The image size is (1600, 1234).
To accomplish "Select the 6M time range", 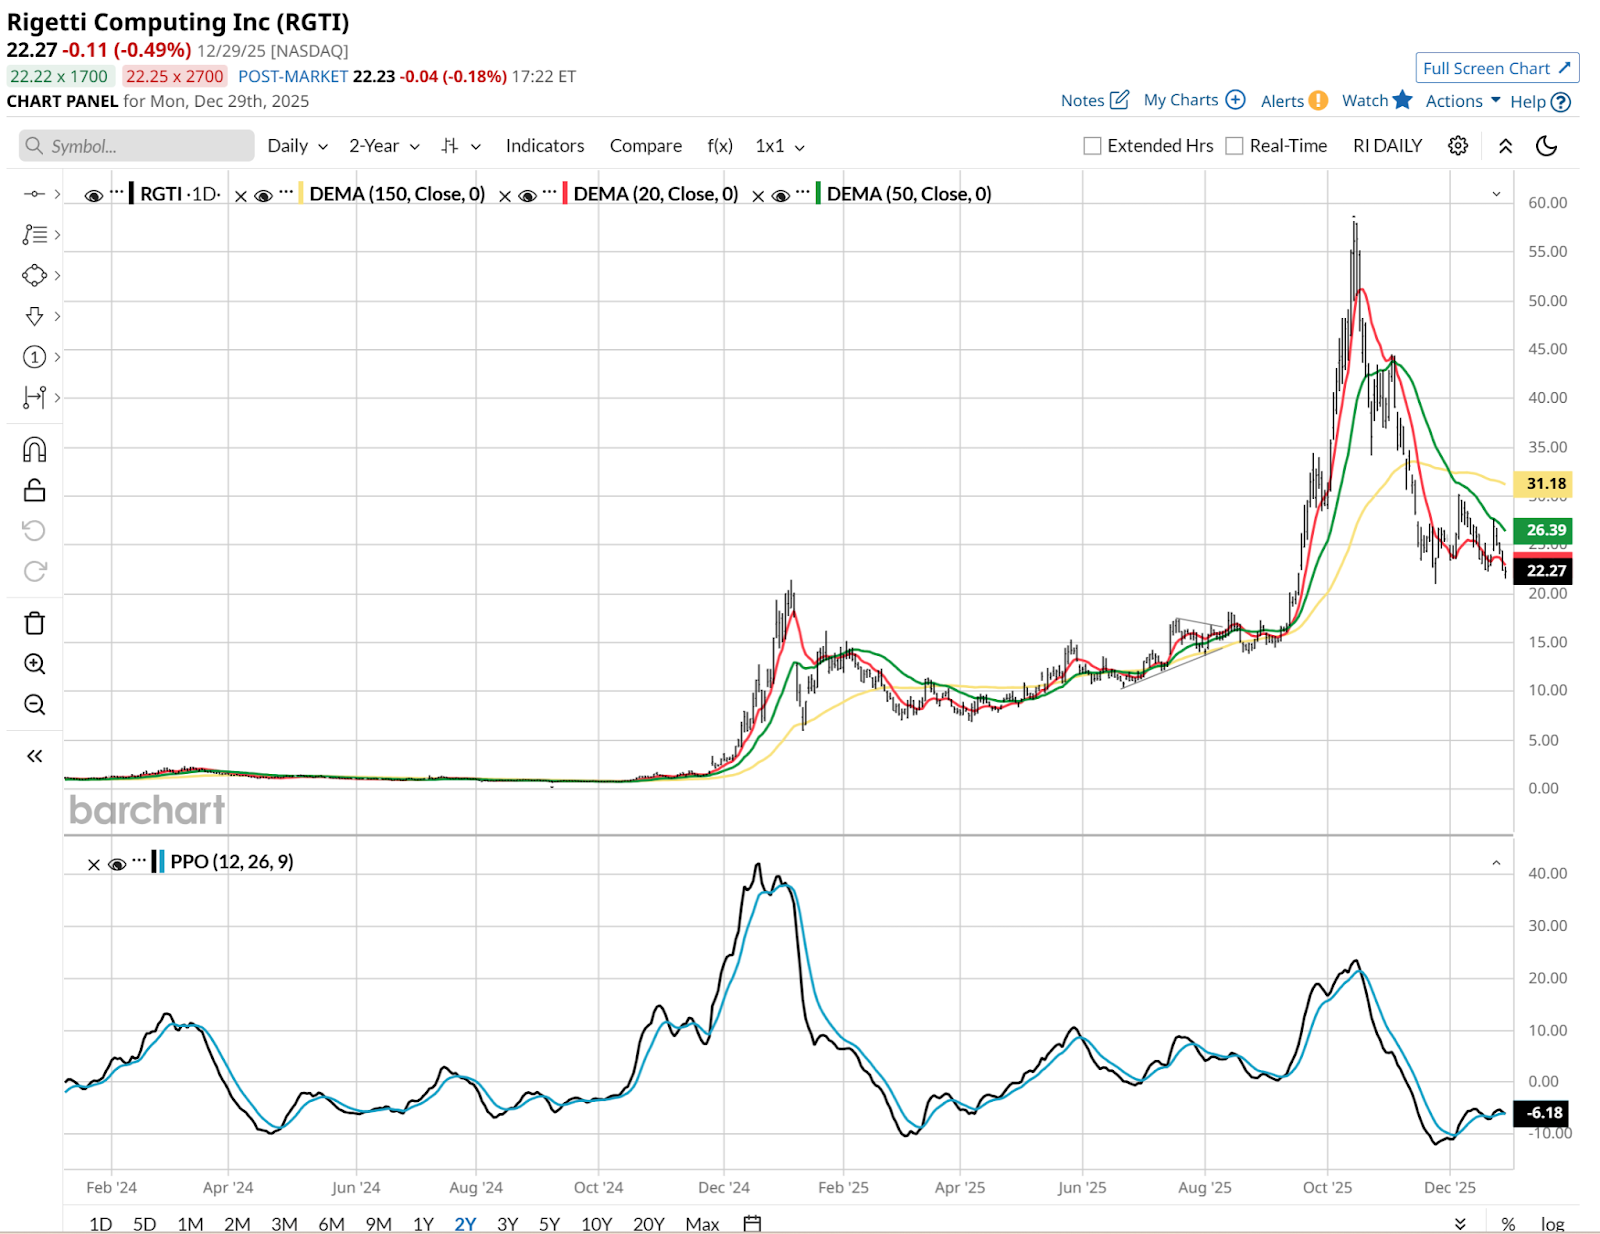I will pos(331,1224).
